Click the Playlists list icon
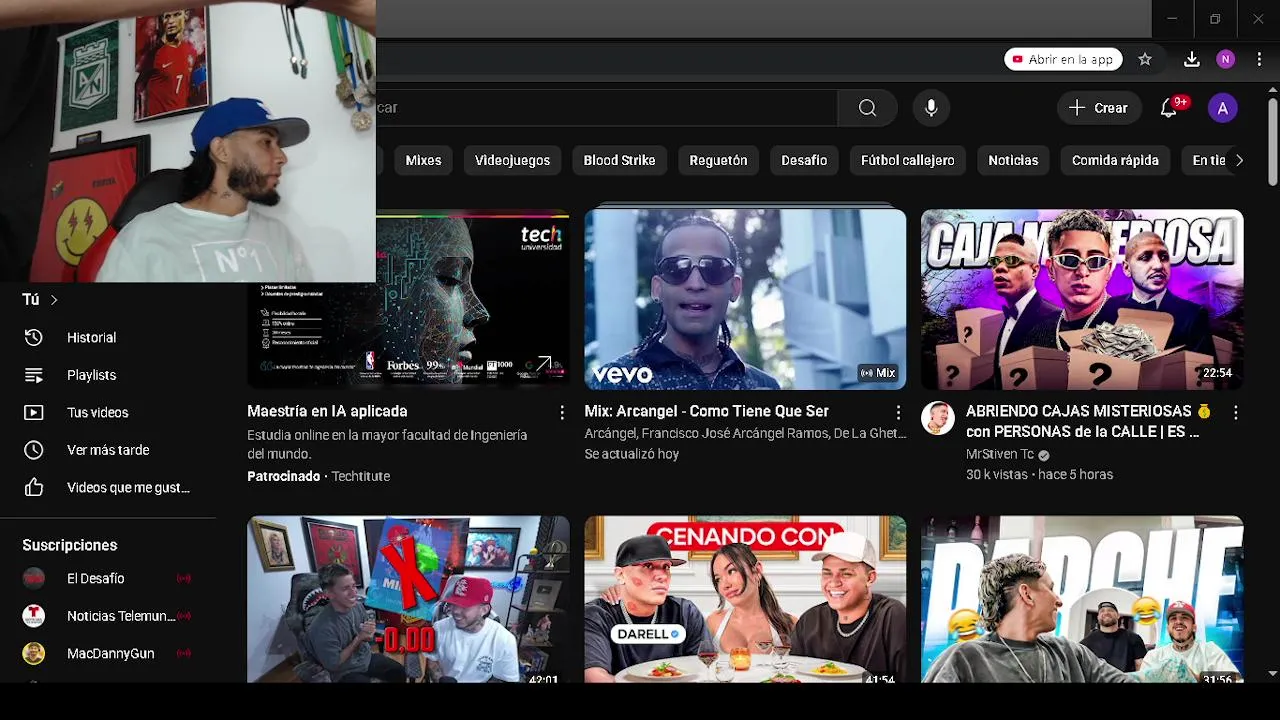 tap(34, 375)
